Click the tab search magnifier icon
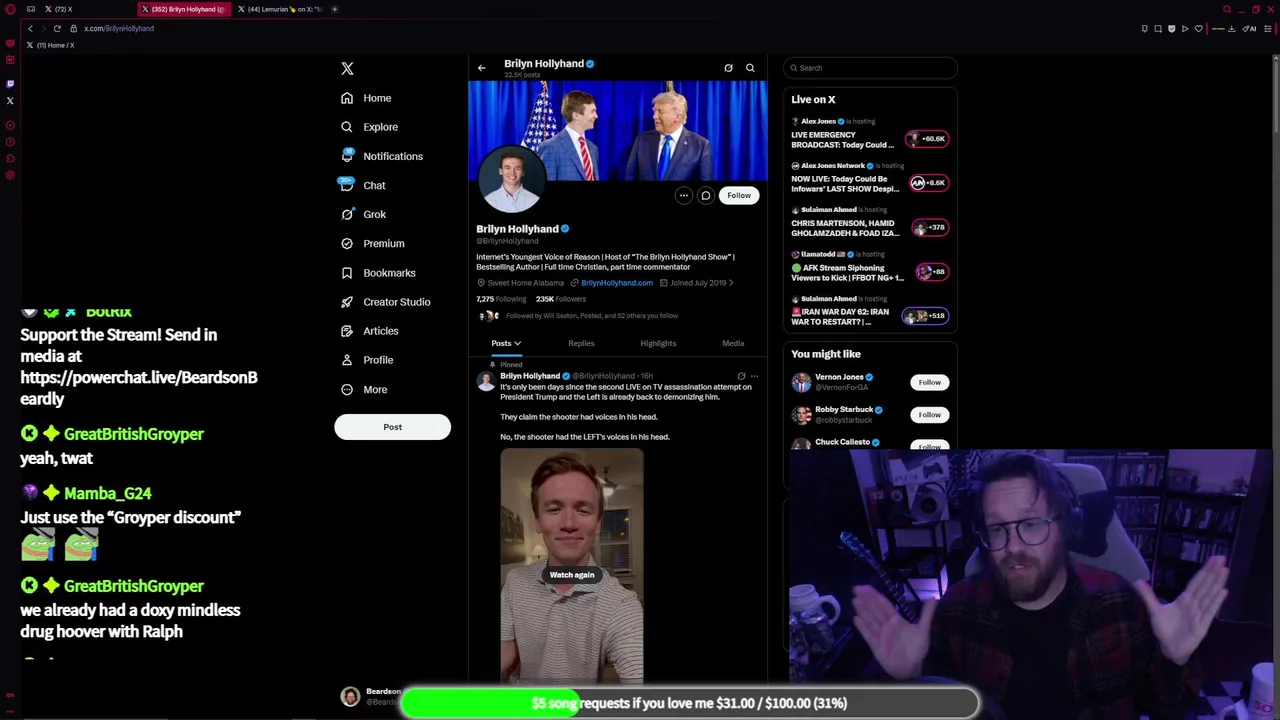Viewport: 1280px width, 720px height. click(1227, 9)
